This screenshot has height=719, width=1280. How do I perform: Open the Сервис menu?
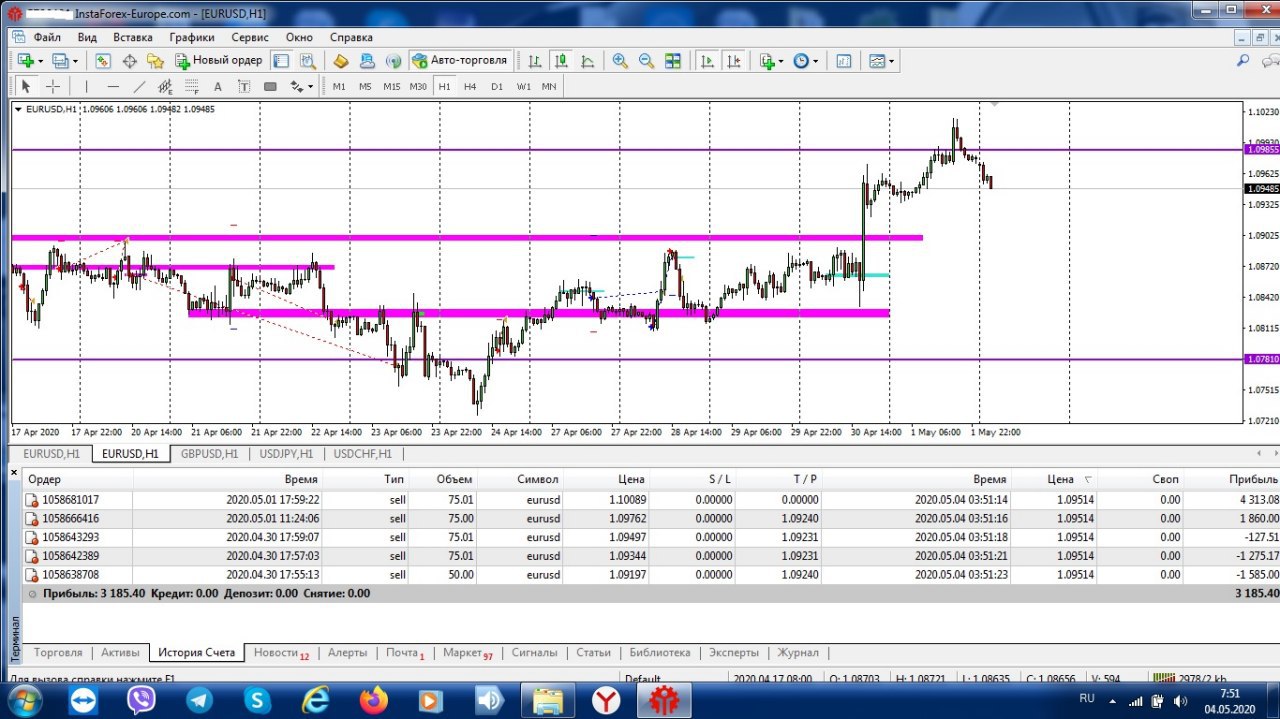(x=250, y=37)
